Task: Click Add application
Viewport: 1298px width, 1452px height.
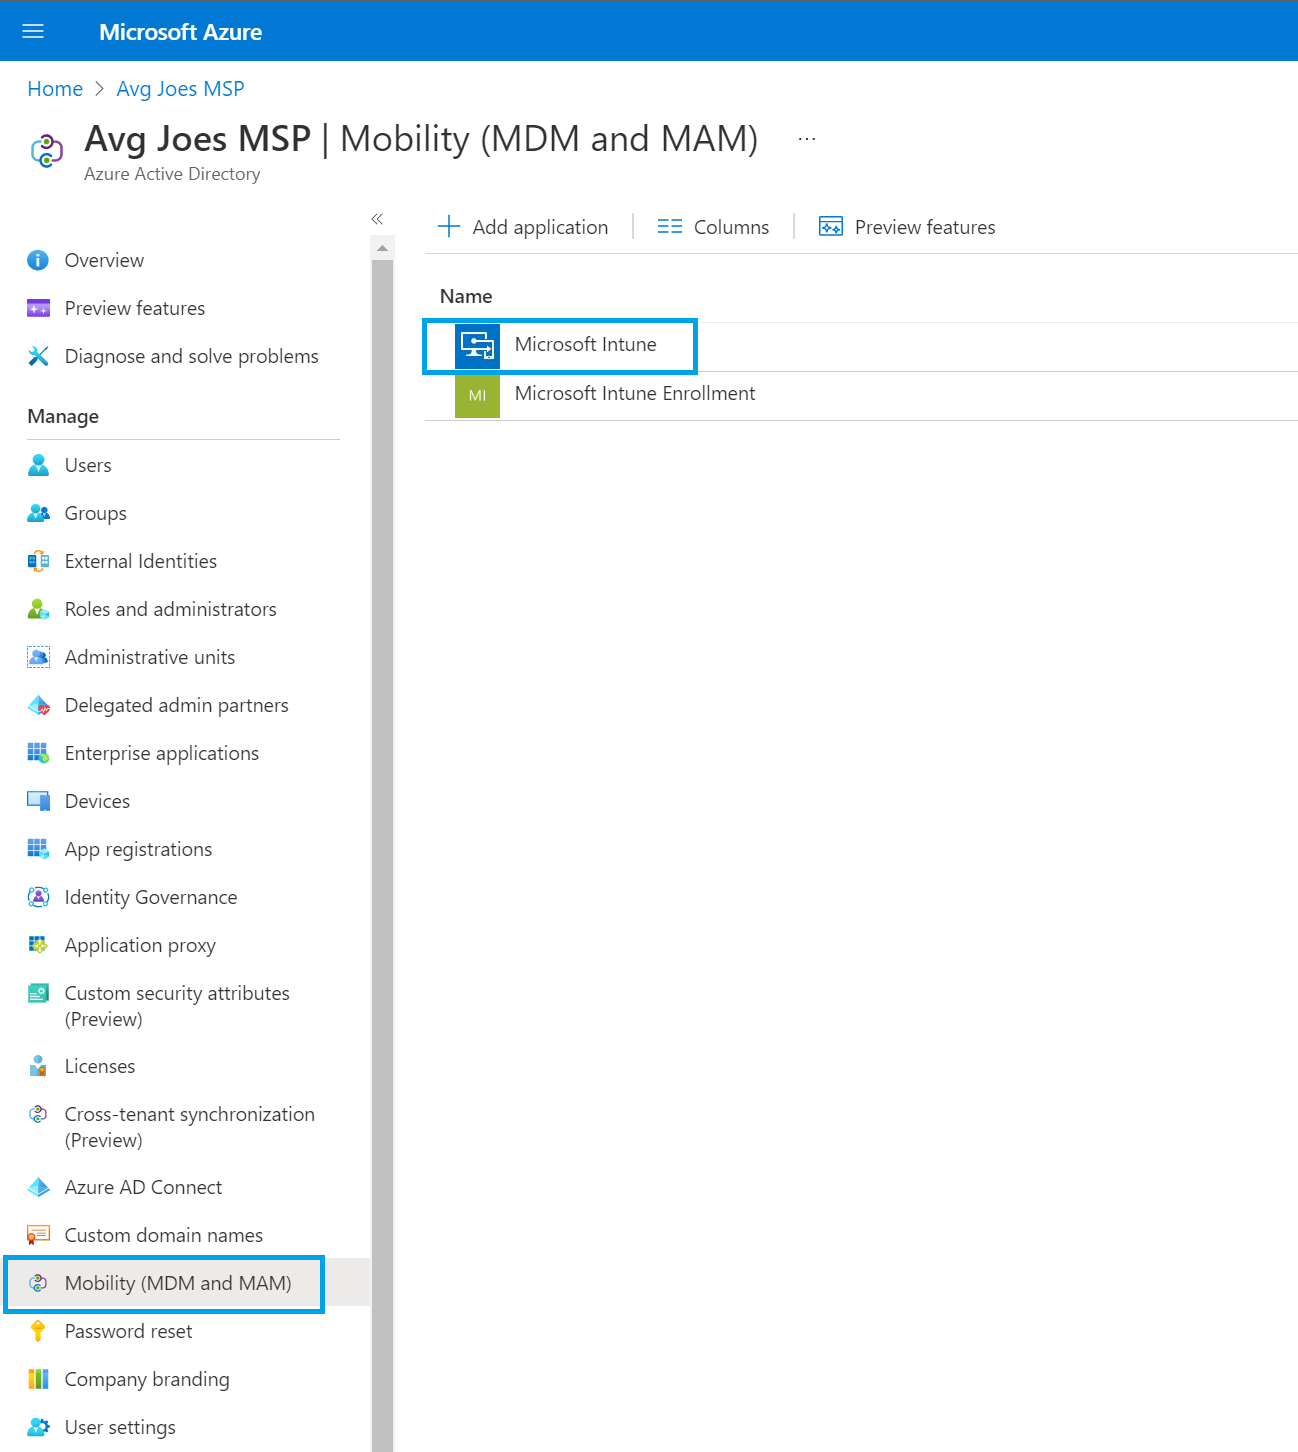Action: tap(524, 227)
